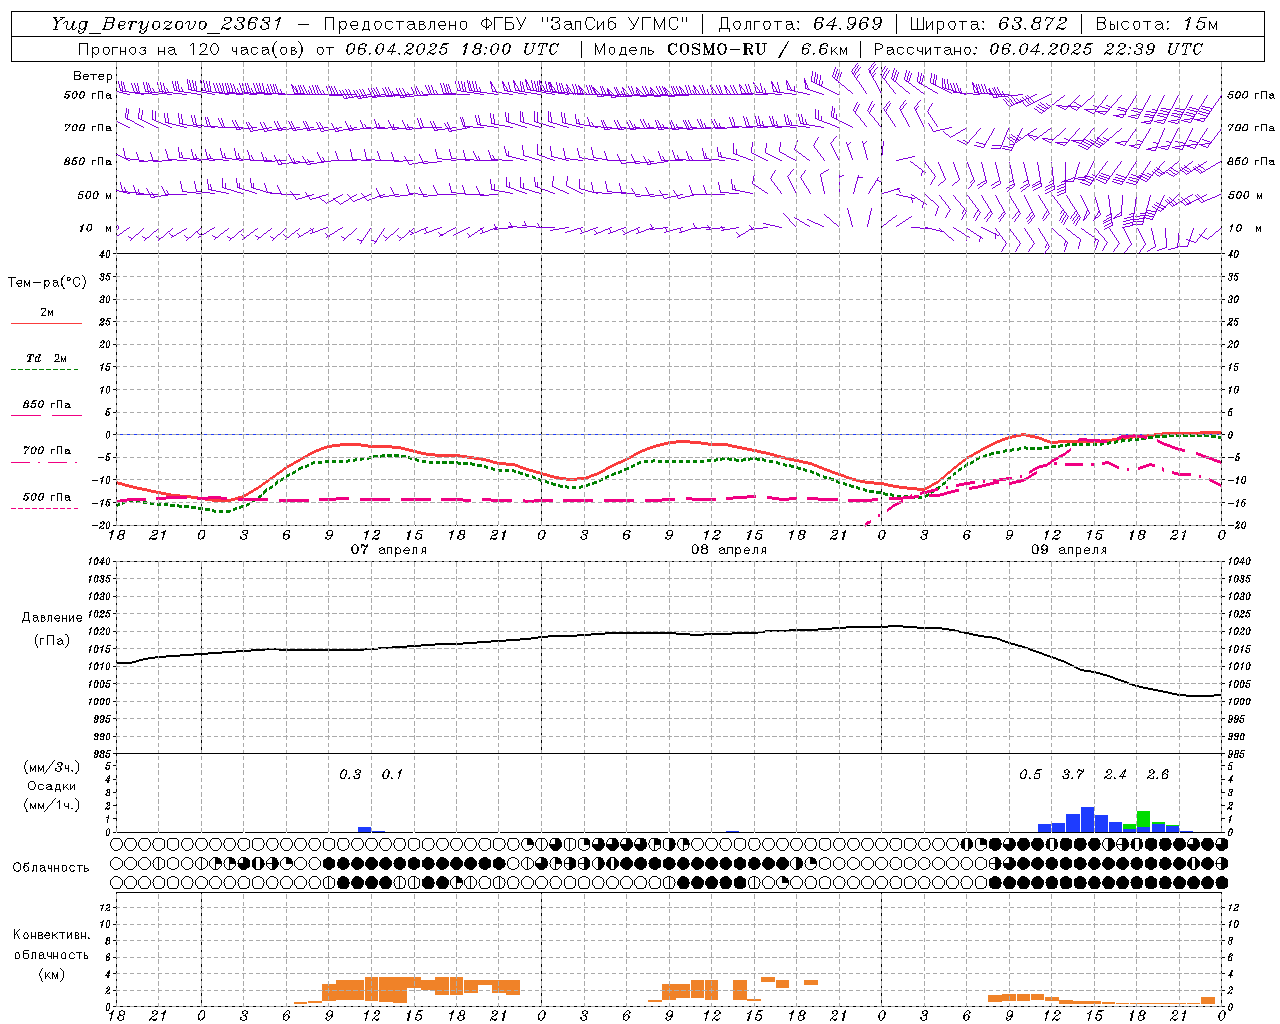This screenshot has height=1024, width=1280.
Task: Click the Рассчитано: 06.04.2025 22:39 UTC text
Action: [1038, 49]
